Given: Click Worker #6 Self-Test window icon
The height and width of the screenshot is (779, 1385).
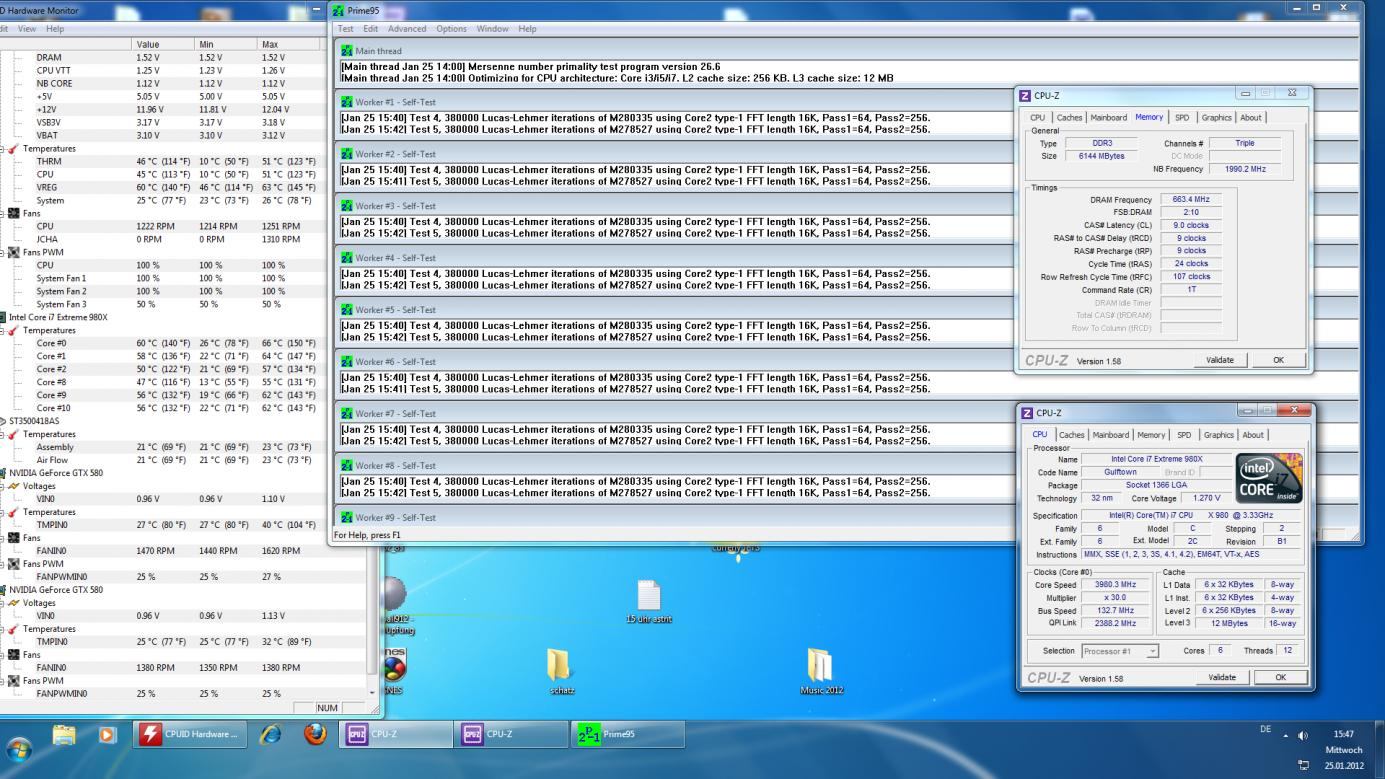Looking at the screenshot, I should 347,362.
